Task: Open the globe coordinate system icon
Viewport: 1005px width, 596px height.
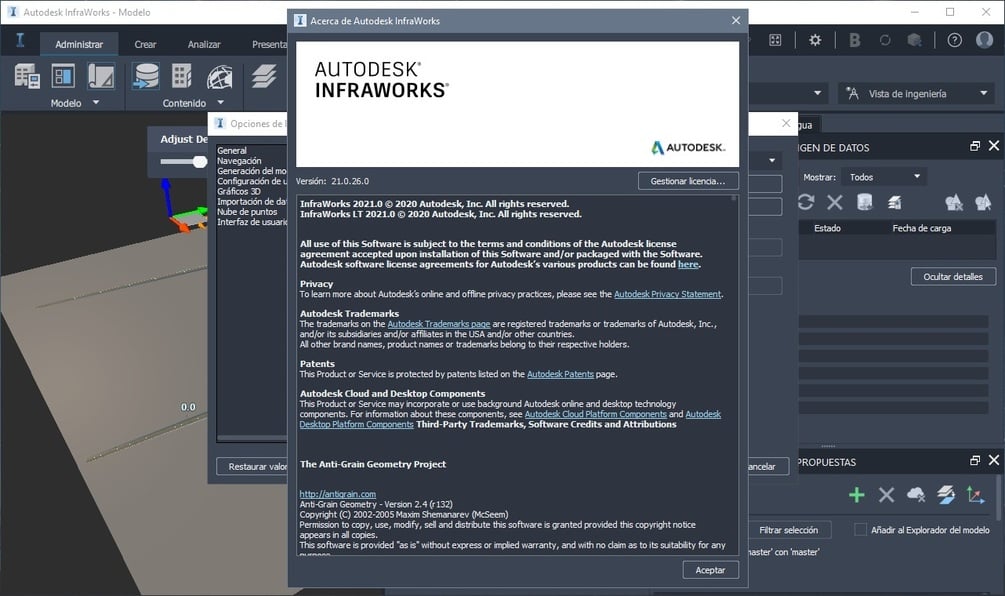Action: pos(220,78)
